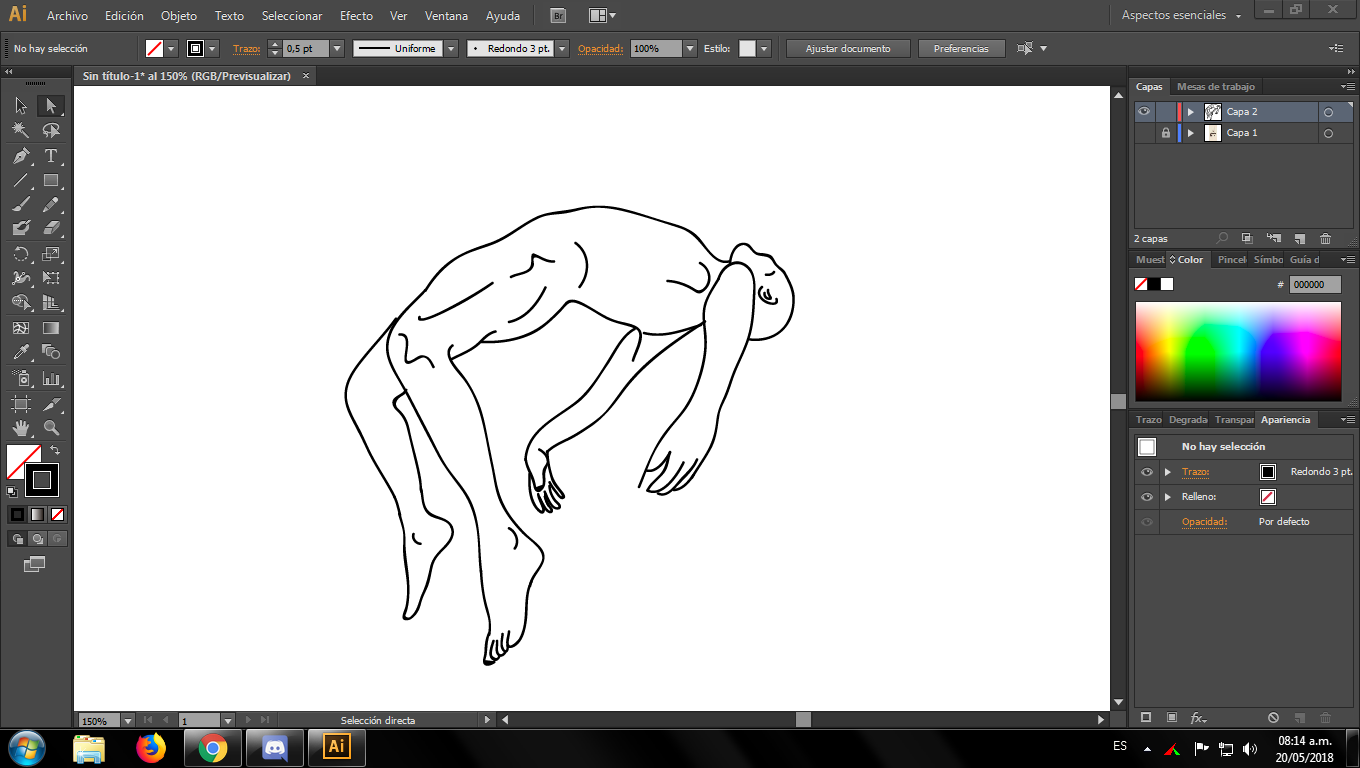The image size is (1360, 768).
Task: Open the Efecto menu
Action: pyautogui.click(x=356, y=16)
